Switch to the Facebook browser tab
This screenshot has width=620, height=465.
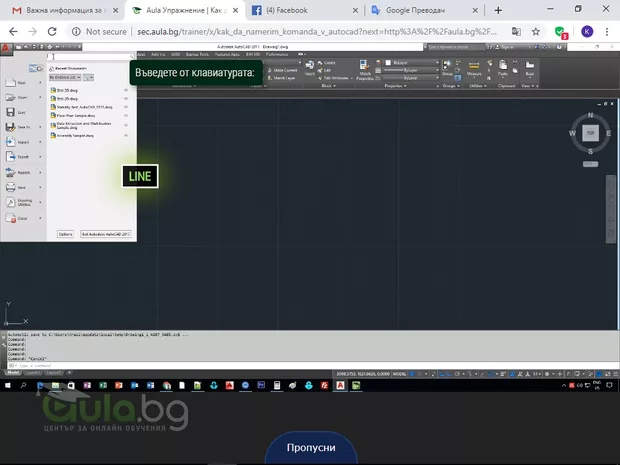click(x=305, y=11)
